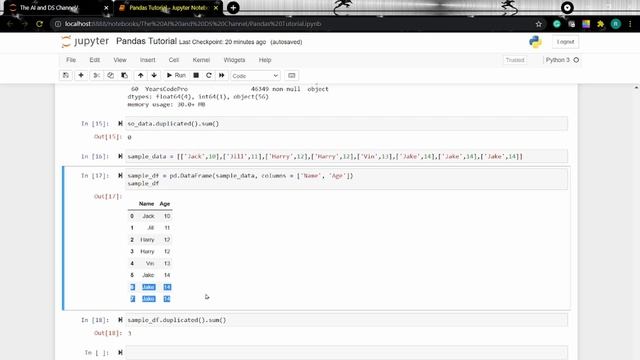Insert a cell below using plus icon
Viewport: 640px width, 360px height.
click(x=81, y=76)
